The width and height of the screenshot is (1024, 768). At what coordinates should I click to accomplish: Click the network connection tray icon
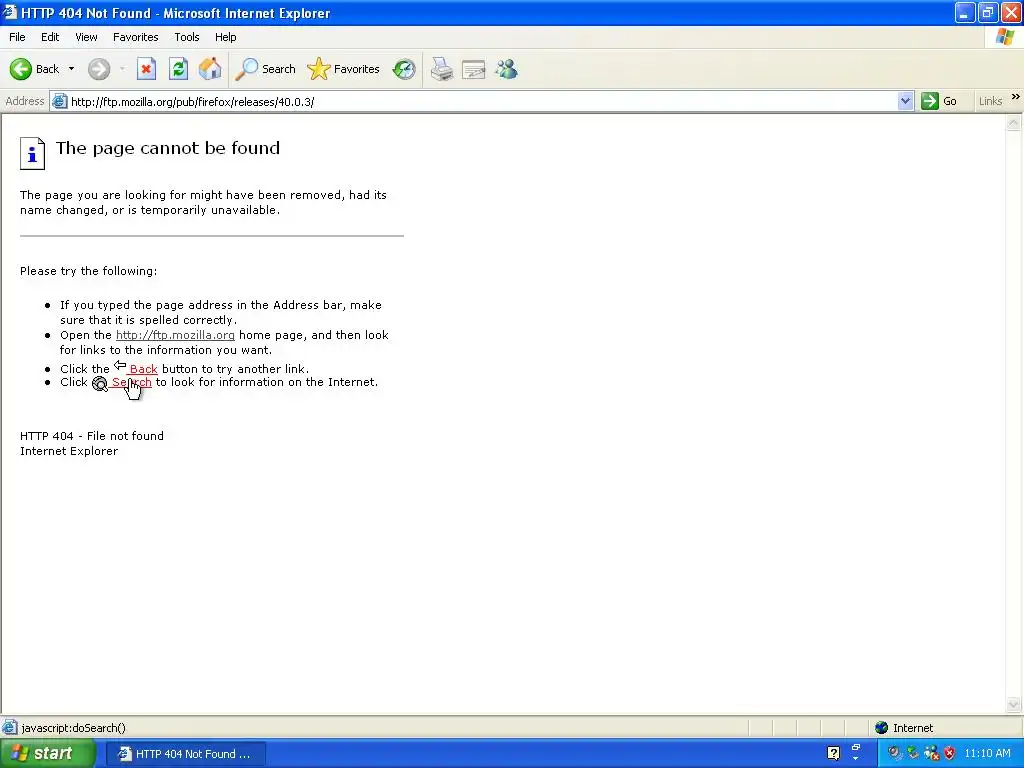pyautogui.click(x=913, y=754)
